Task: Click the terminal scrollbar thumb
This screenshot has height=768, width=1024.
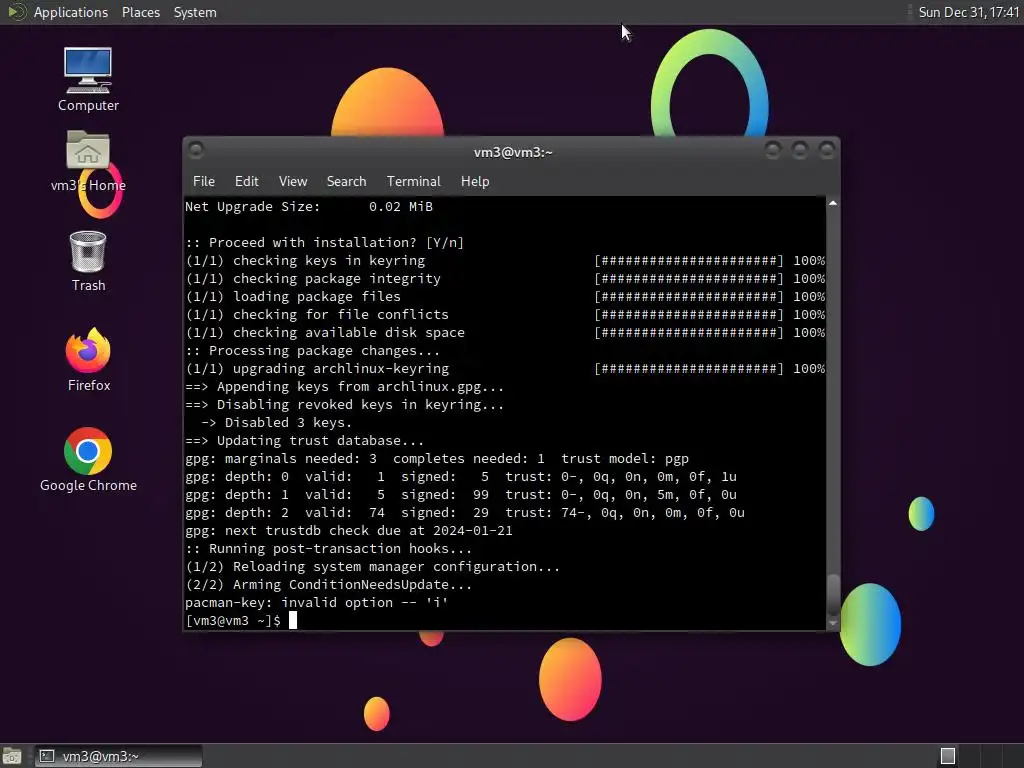Action: tap(833, 594)
